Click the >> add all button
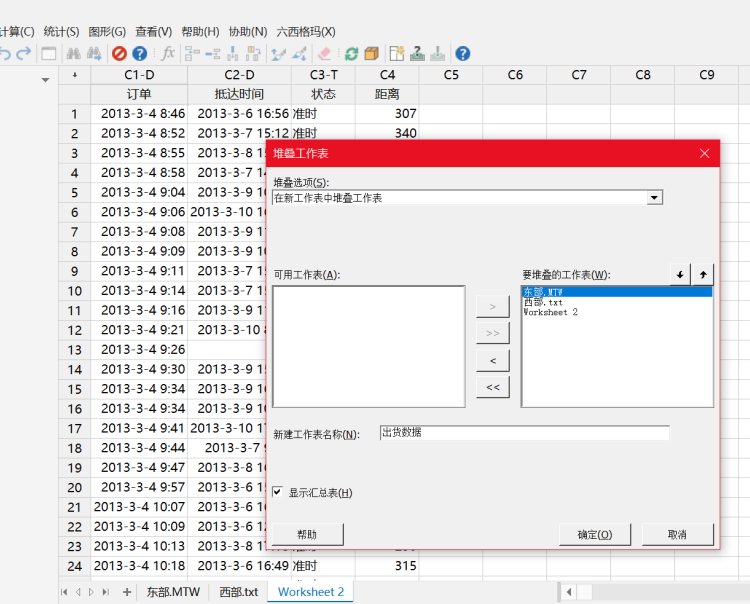This screenshot has width=750, height=604. coord(493,333)
